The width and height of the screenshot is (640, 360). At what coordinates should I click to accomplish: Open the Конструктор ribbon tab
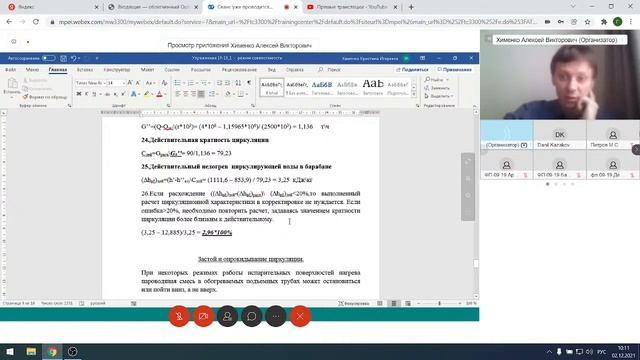pos(117,70)
